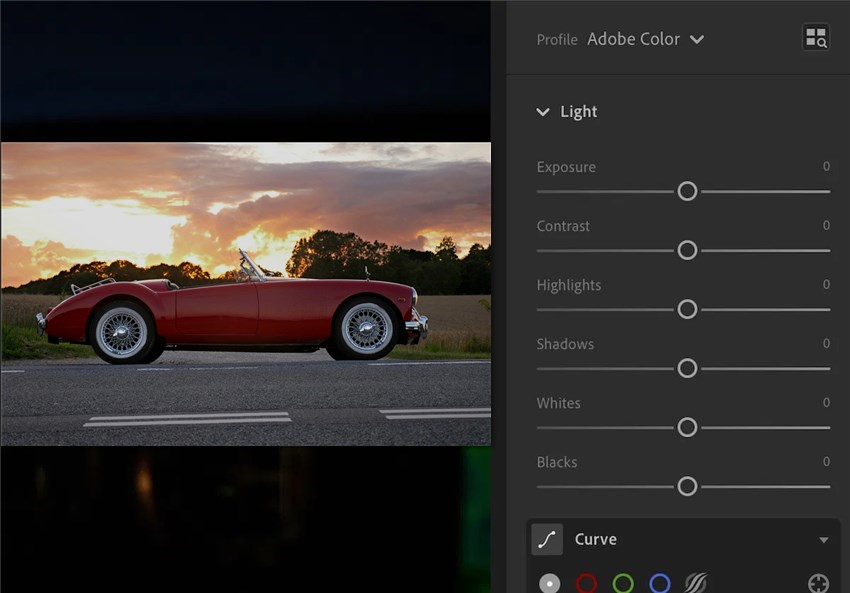Open the profile browser grid icon
Viewport: 850px width, 593px height.
pos(816,38)
